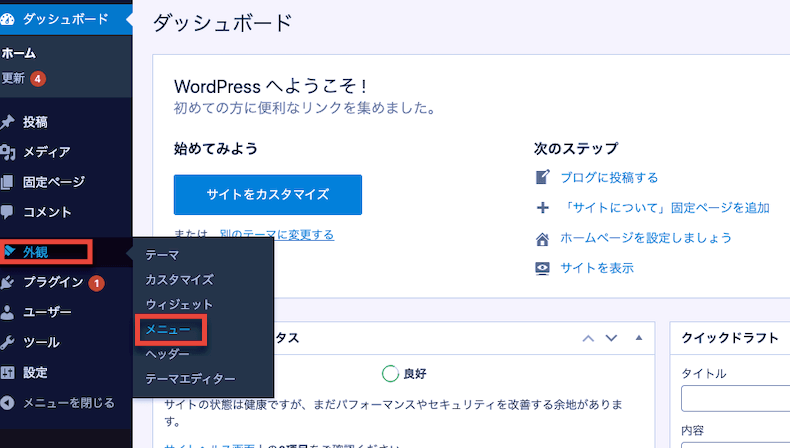Click the sliders icon beside 設定

pos(7,373)
